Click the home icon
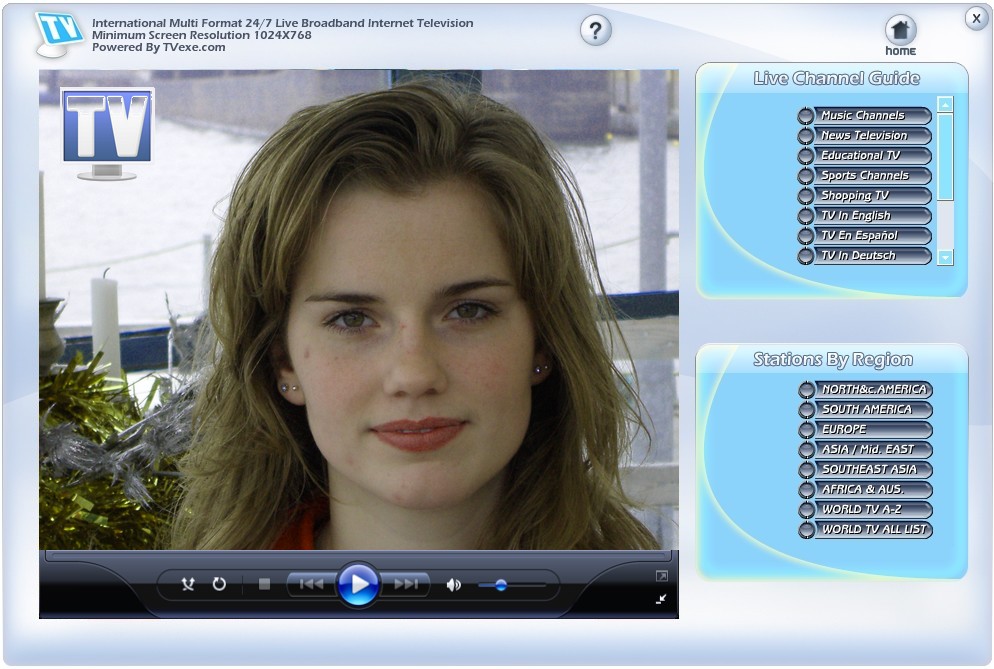 [899, 29]
